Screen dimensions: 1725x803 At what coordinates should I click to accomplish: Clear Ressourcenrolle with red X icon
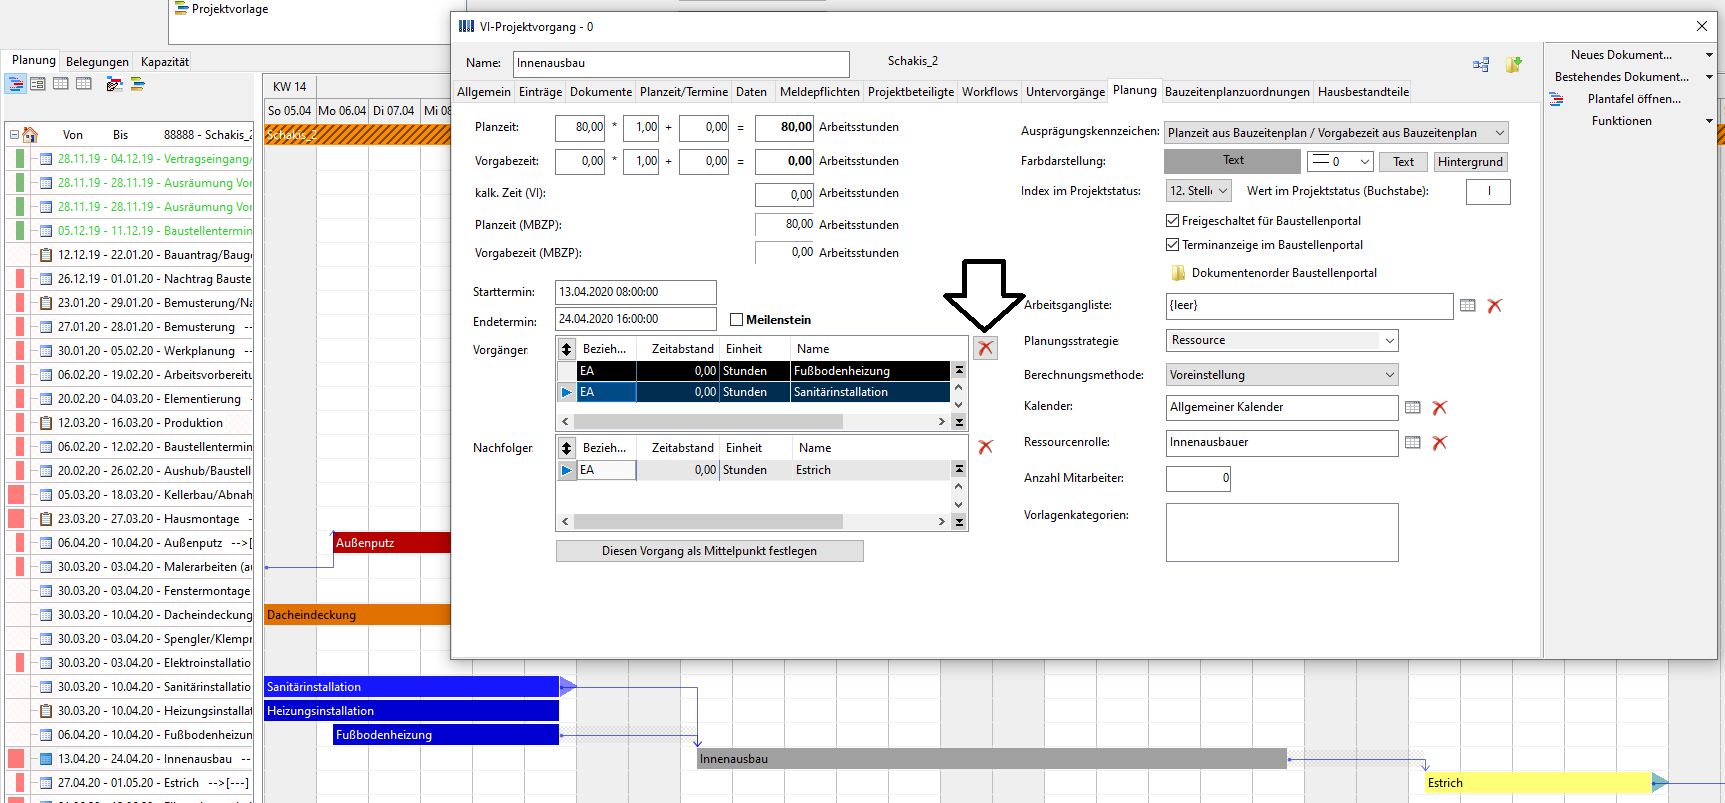[1440, 443]
